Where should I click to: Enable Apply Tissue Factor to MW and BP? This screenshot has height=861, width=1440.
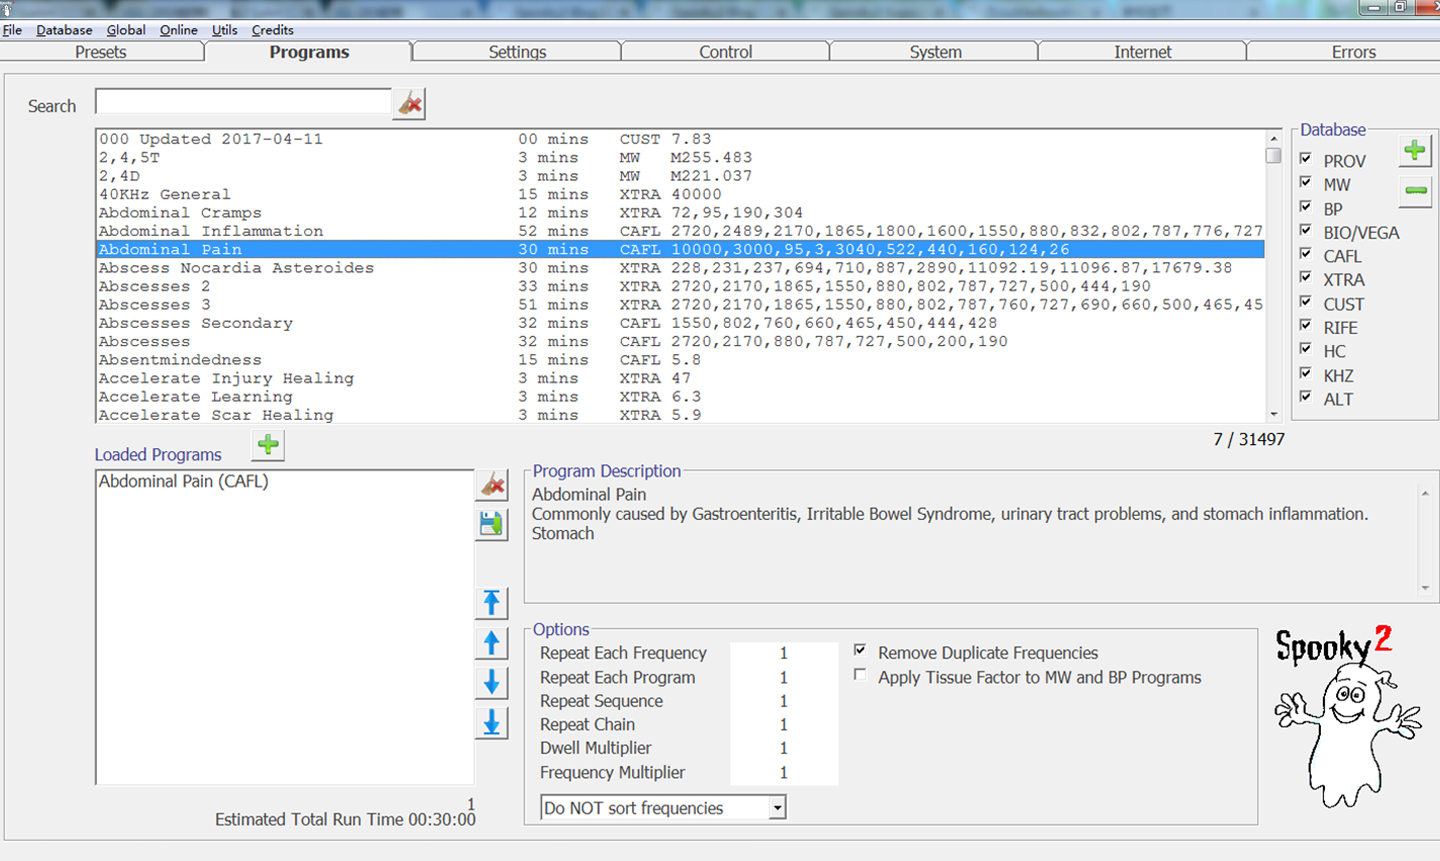click(860, 675)
